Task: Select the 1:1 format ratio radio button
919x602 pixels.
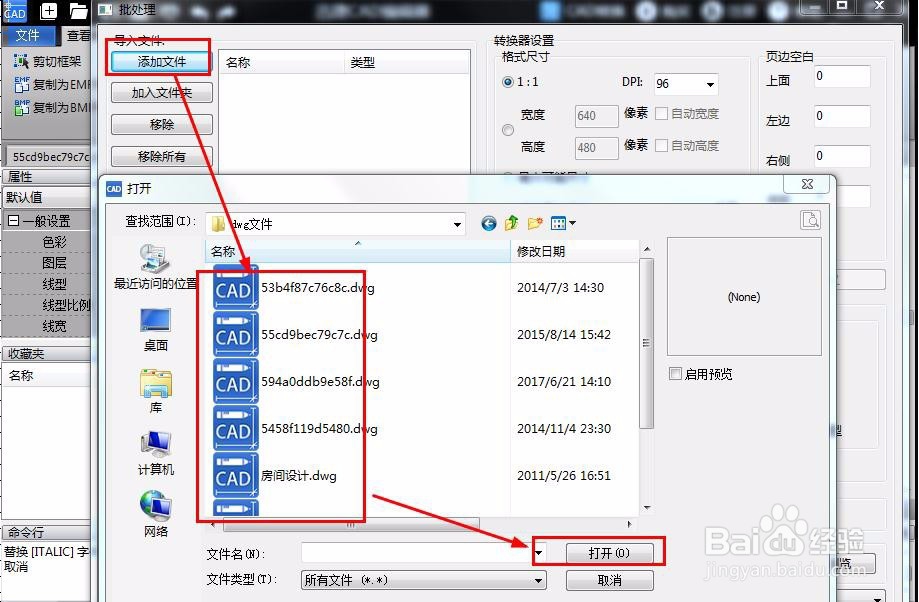Action: coord(510,82)
